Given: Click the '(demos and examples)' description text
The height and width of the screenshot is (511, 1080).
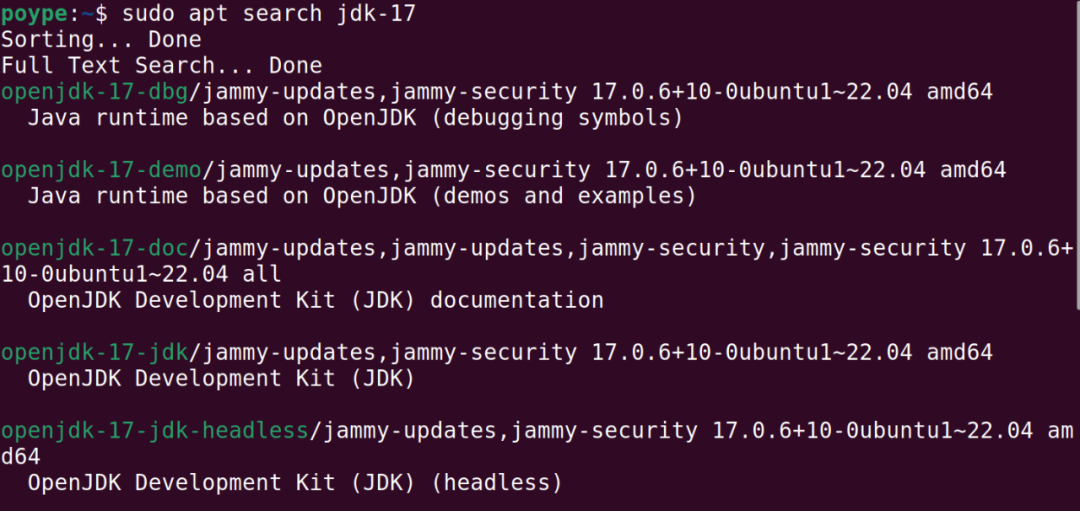Looking at the screenshot, I should coord(563,196).
